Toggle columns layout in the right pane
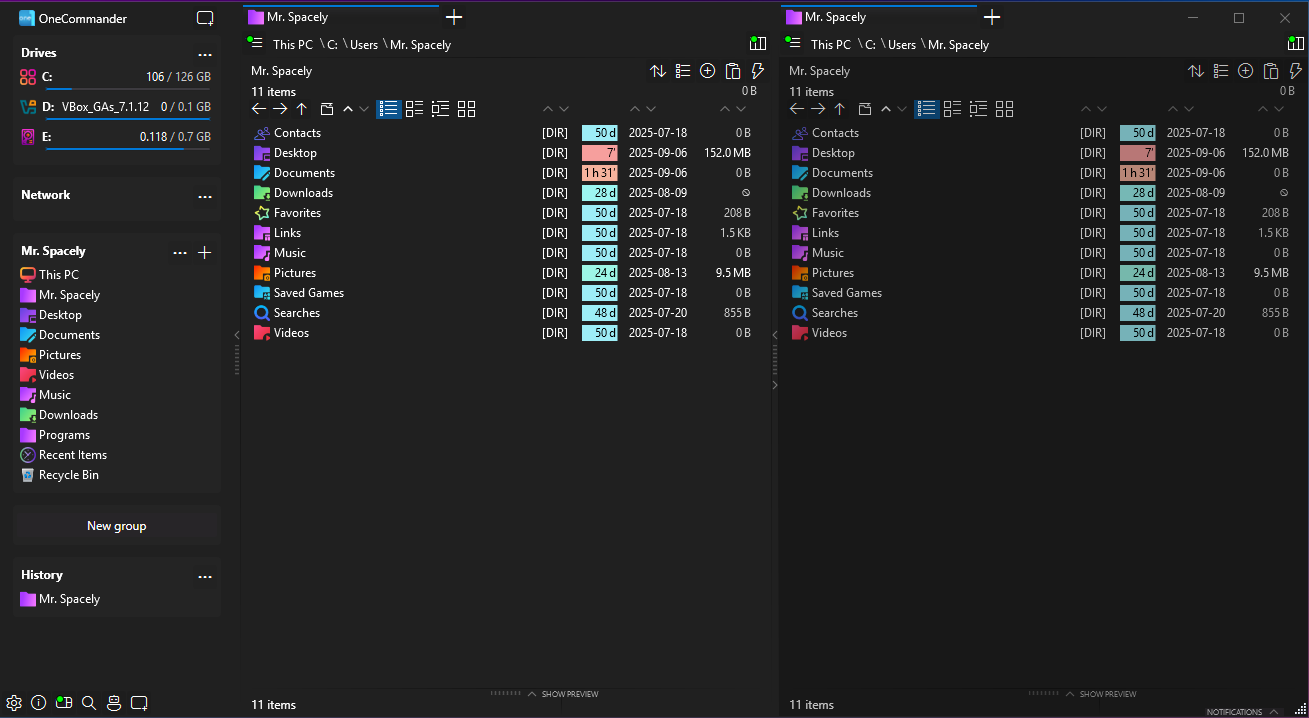This screenshot has width=1309, height=718. tap(1296, 44)
